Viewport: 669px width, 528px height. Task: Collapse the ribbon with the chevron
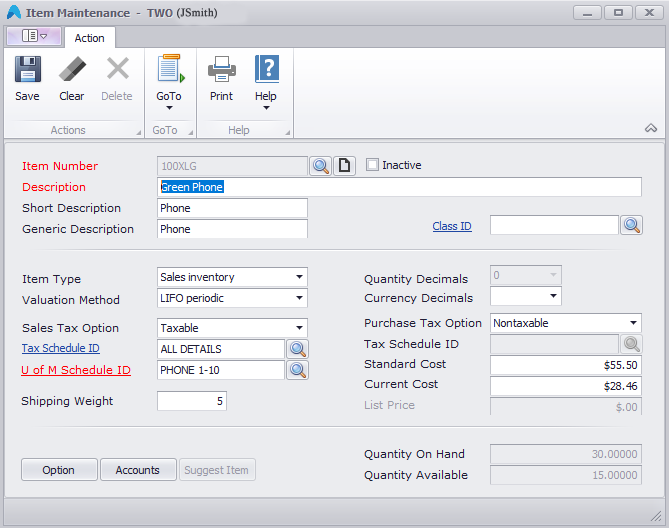point(651,128)
